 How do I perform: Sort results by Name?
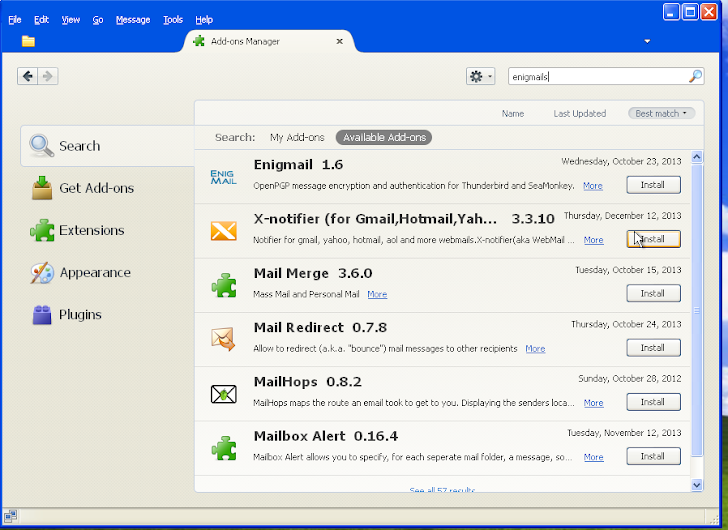(513, 113)
